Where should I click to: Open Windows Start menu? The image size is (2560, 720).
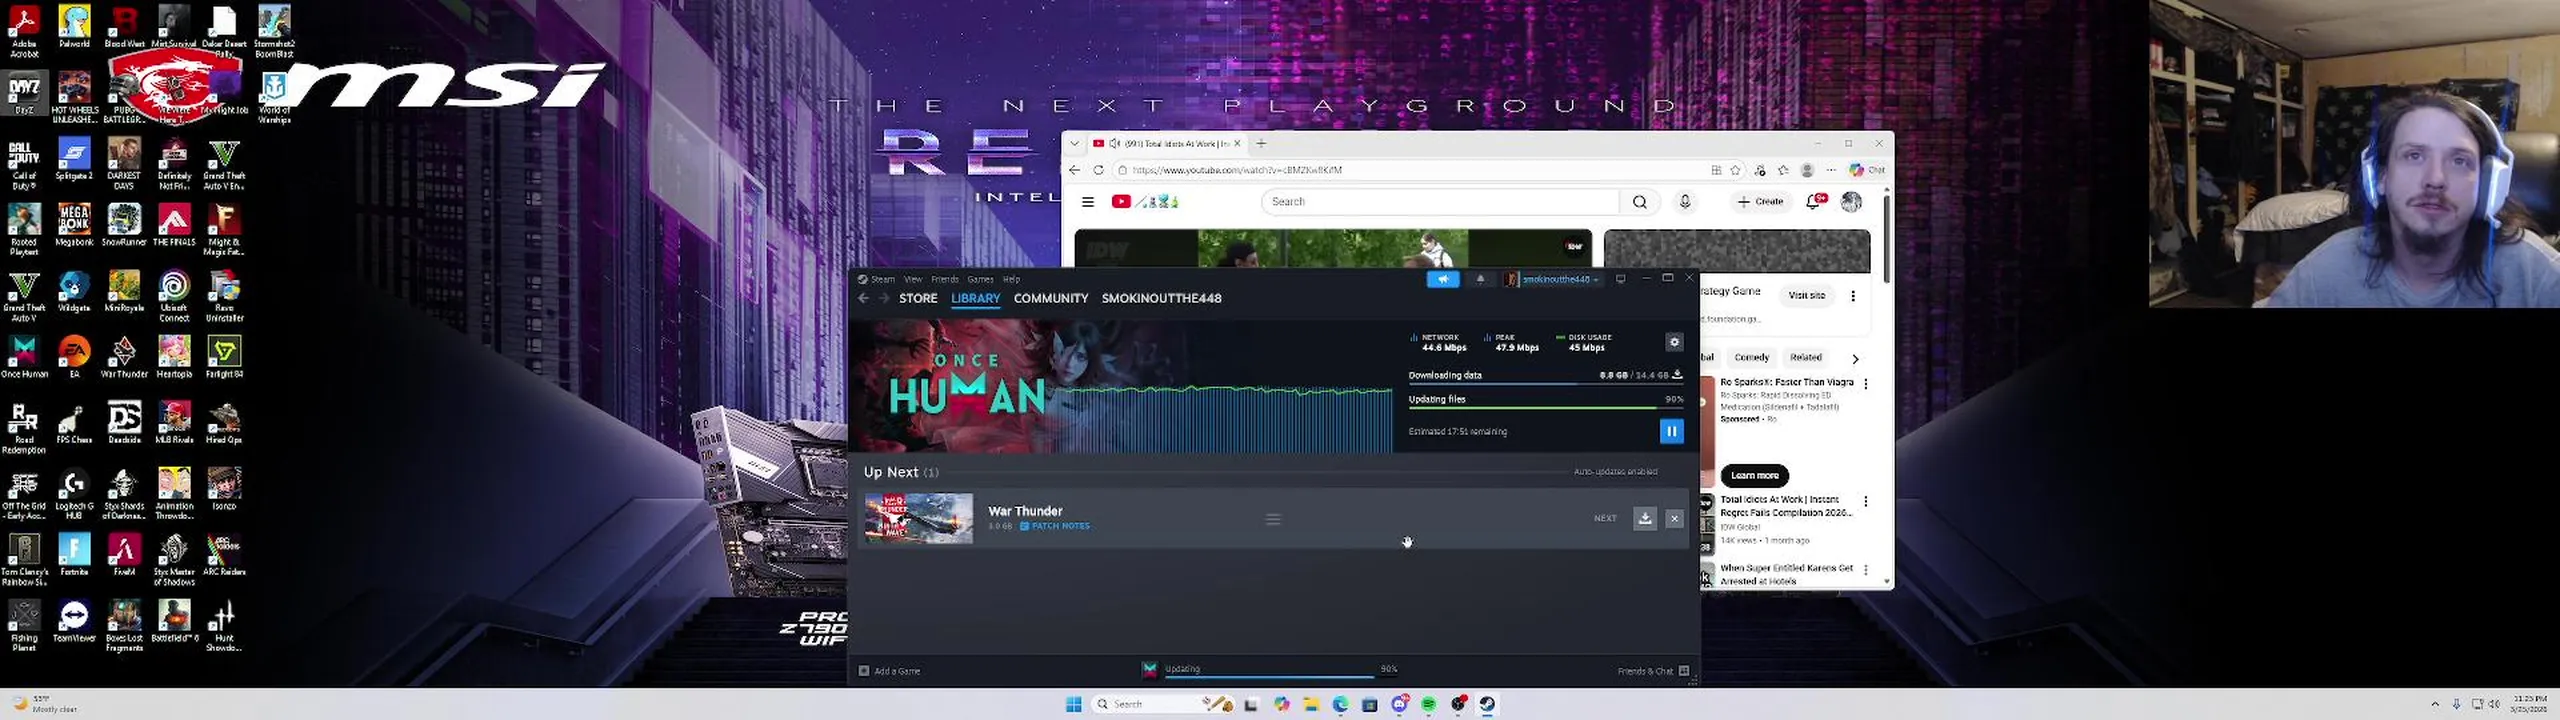tap(1074, 704)
